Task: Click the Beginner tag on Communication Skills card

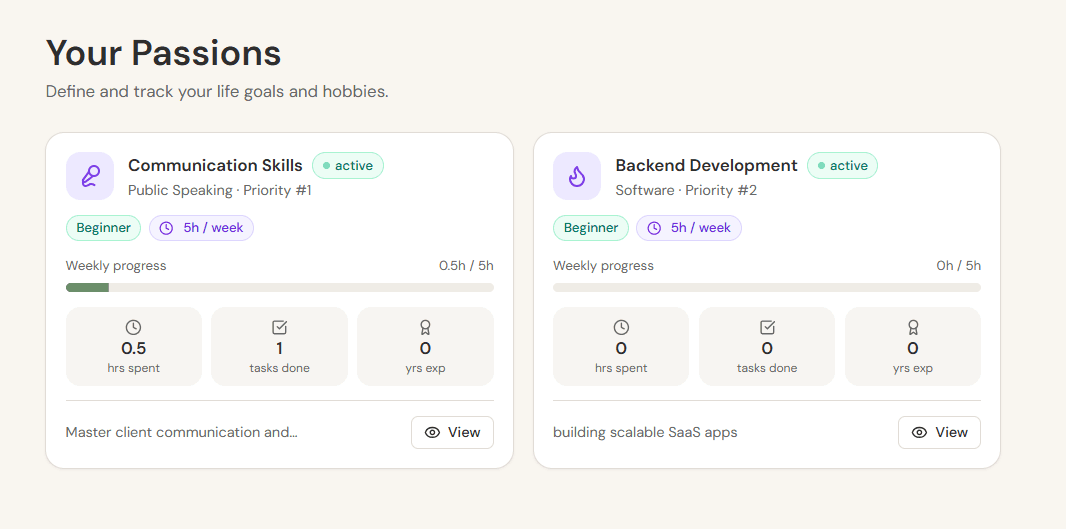Action: coord(103,228)
